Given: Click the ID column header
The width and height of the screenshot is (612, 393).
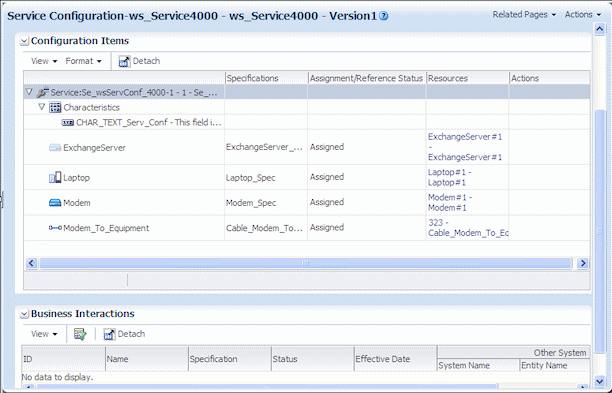Looking at the screenshot, I should (x=64, y=359).
